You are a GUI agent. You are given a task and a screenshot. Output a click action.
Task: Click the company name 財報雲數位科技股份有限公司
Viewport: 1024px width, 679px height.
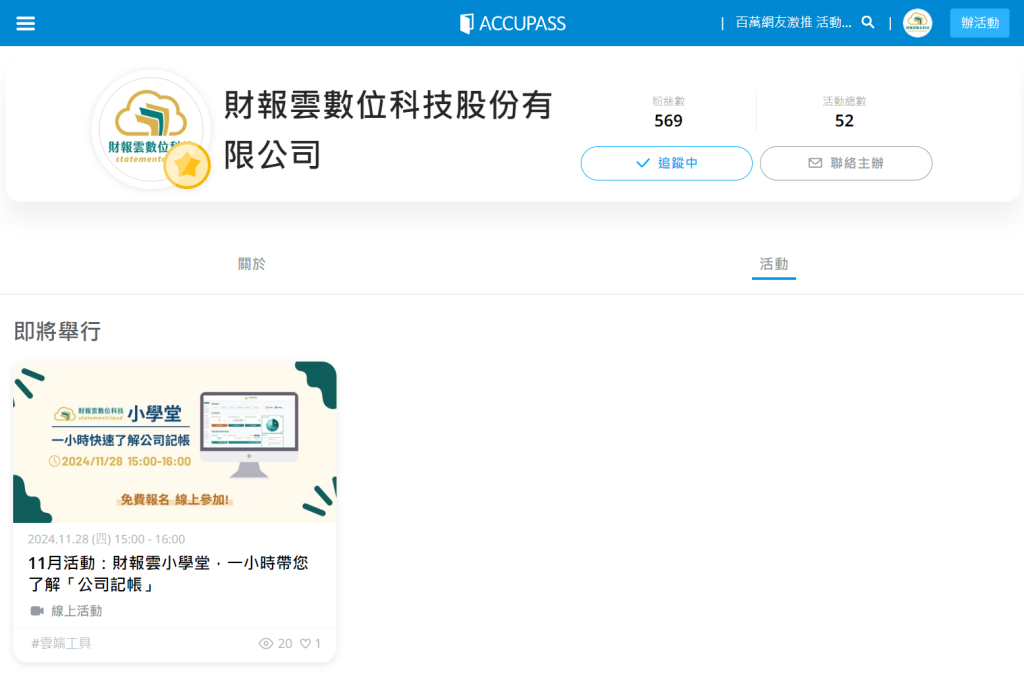click(389, 129)
